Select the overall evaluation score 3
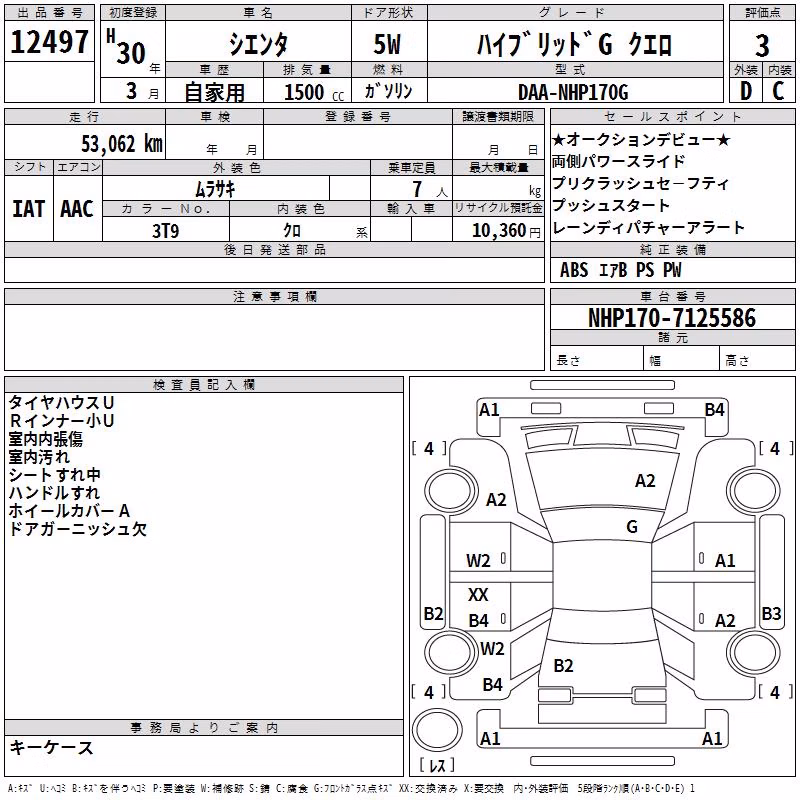Viewport: 800px width, 800px height. 762,46
